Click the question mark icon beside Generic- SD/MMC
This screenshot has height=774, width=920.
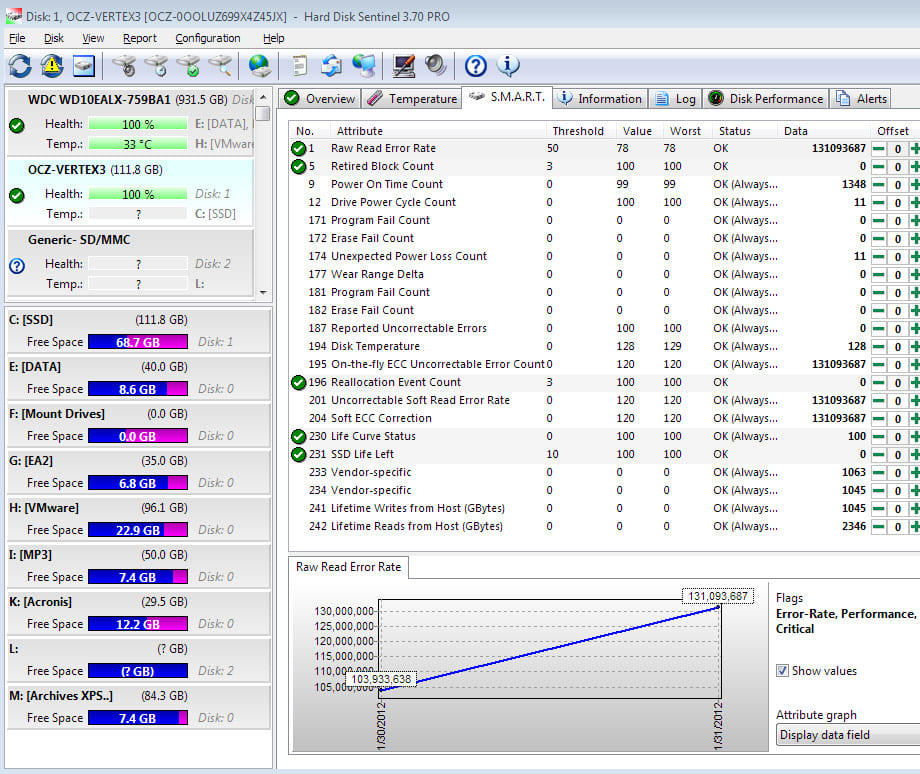pyautogui.click(x=17, y=266)
